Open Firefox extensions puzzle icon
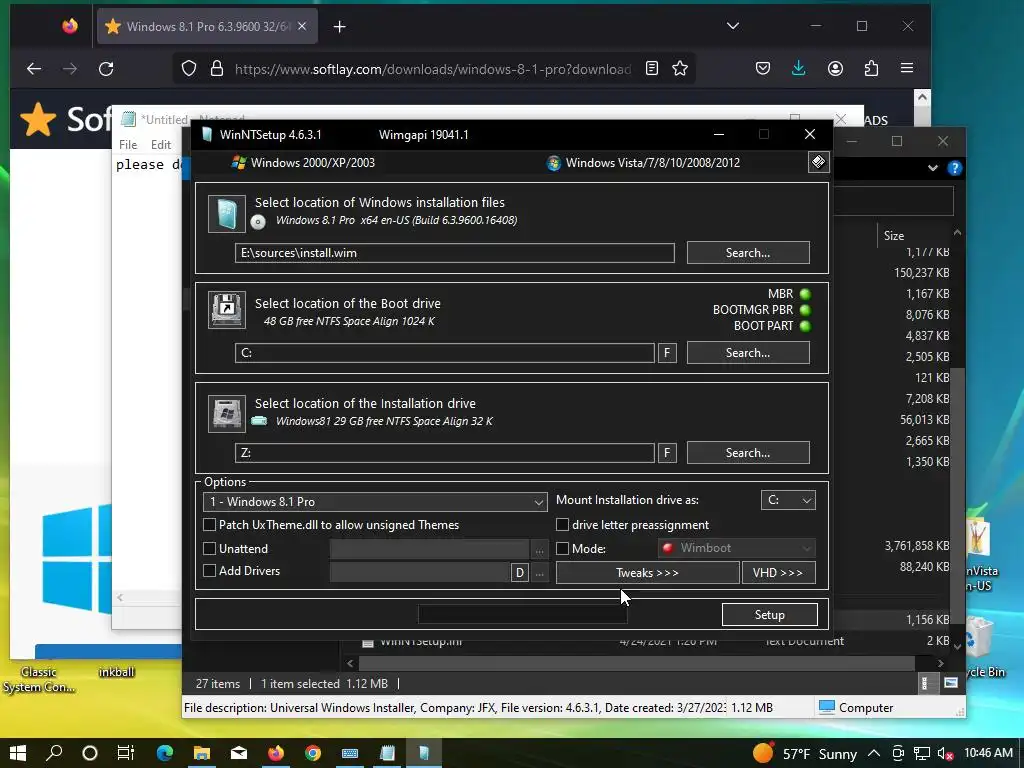 (871, 69)
